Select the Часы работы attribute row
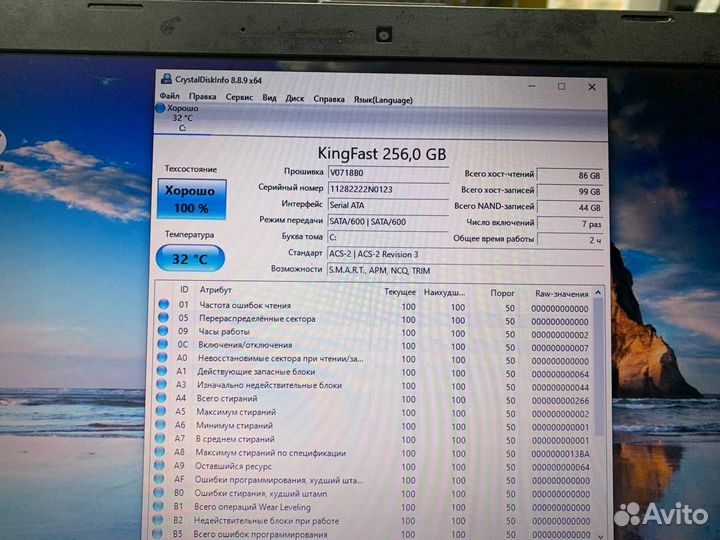This screenshot has height=540, width=720. pos(374,332)
